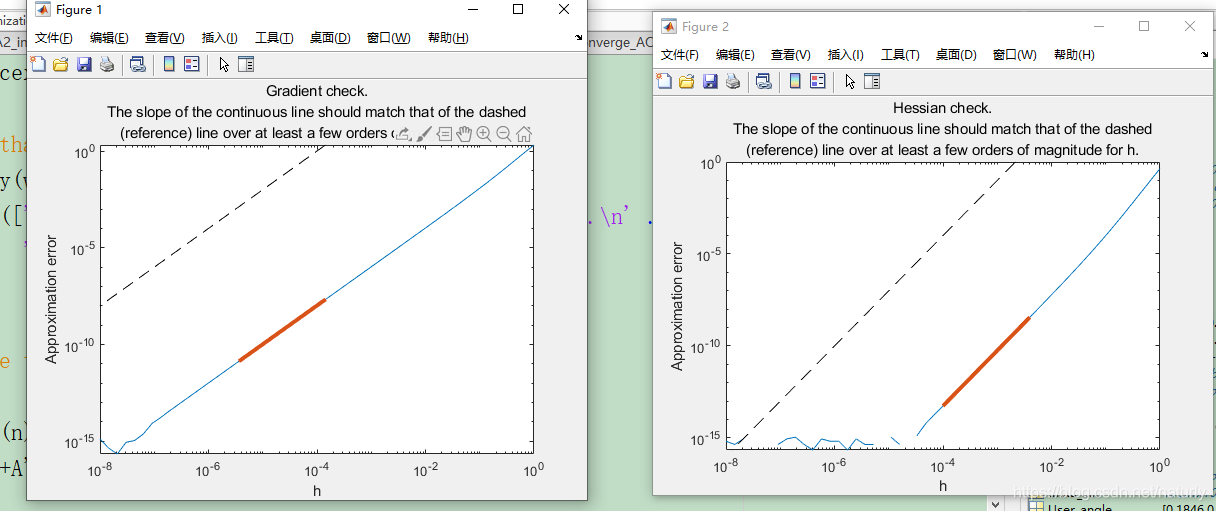Save figure icon in Figure 2 toolbar

point(710,81)
